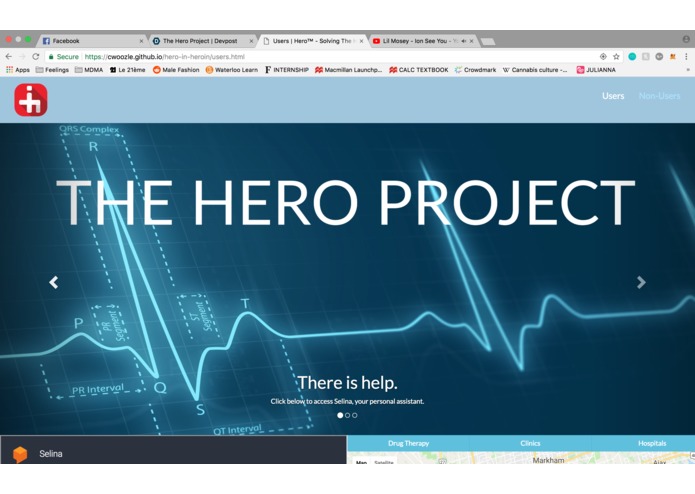The height and width of the screenshot is (494, 695).
Task: Switch to the Lil Mosey YouTube tab
Action: [421, 41]
